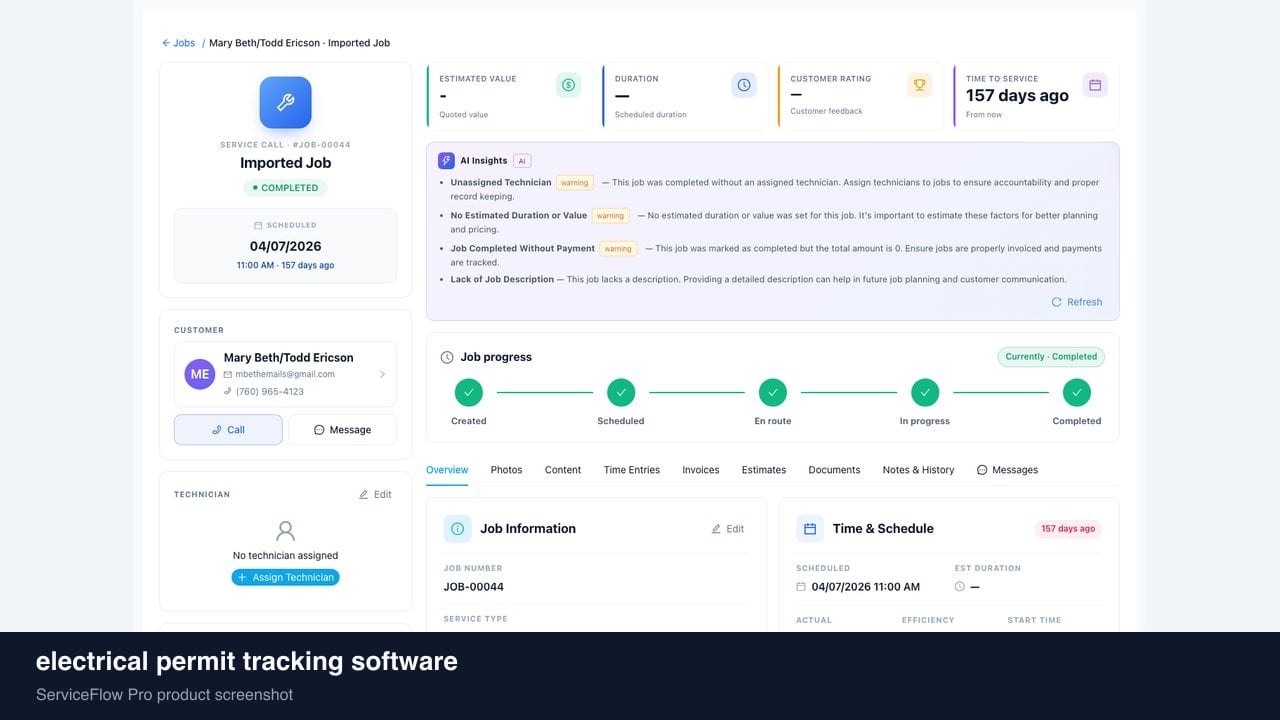The height and width of the screenshot is (720, 1280).
Task: Click the phone number (760) 965-4123
Action: 270,392
